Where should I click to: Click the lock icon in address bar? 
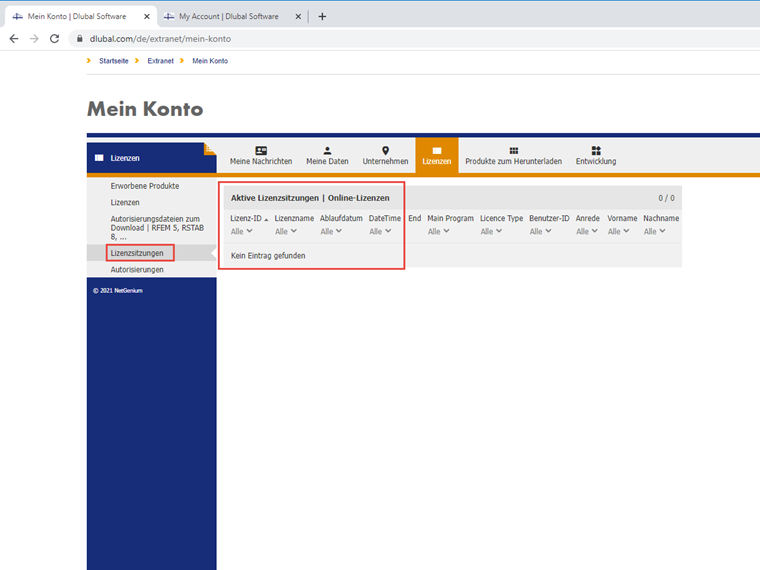(x=79, y=39)
